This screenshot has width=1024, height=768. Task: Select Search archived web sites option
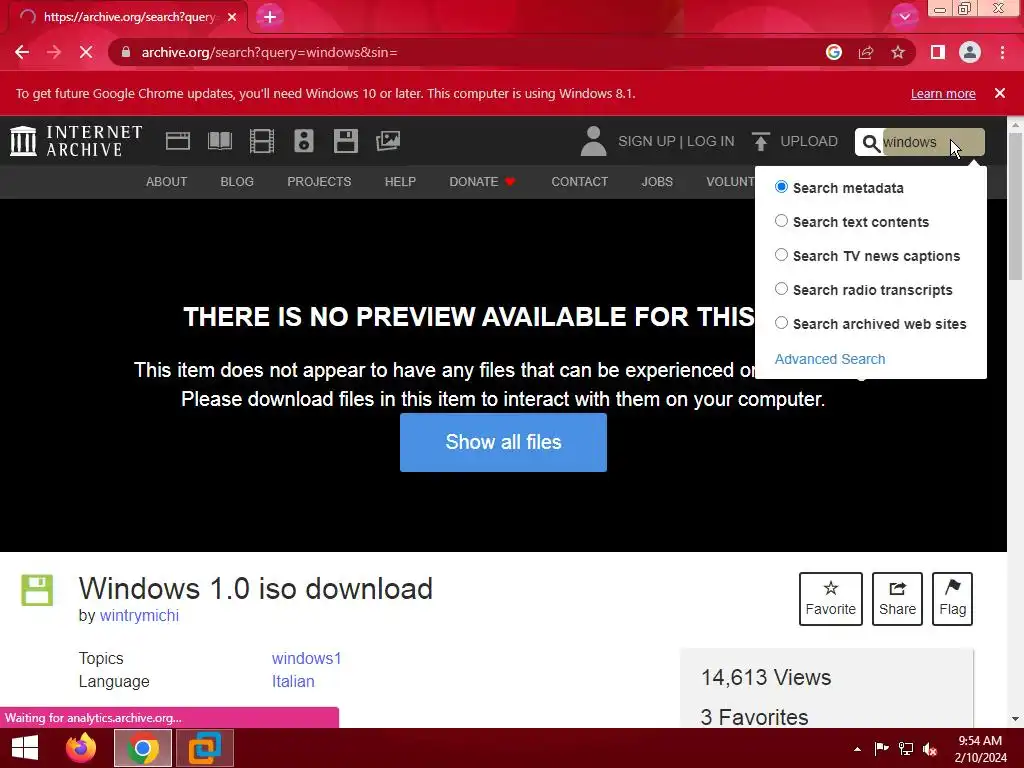781,323
